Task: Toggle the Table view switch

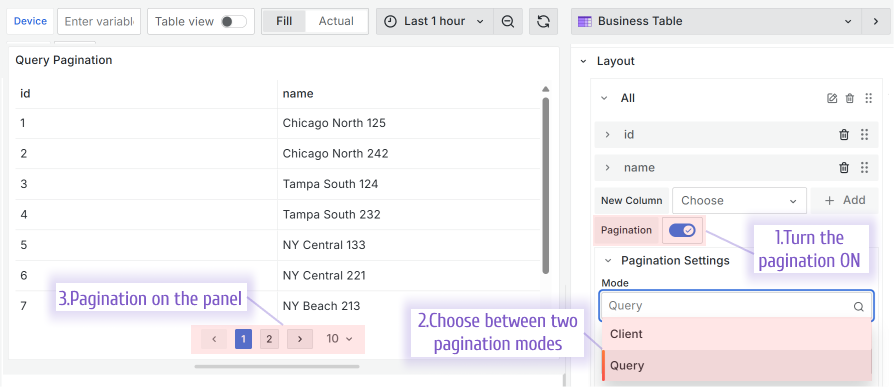Action: [x=234, y=22]
